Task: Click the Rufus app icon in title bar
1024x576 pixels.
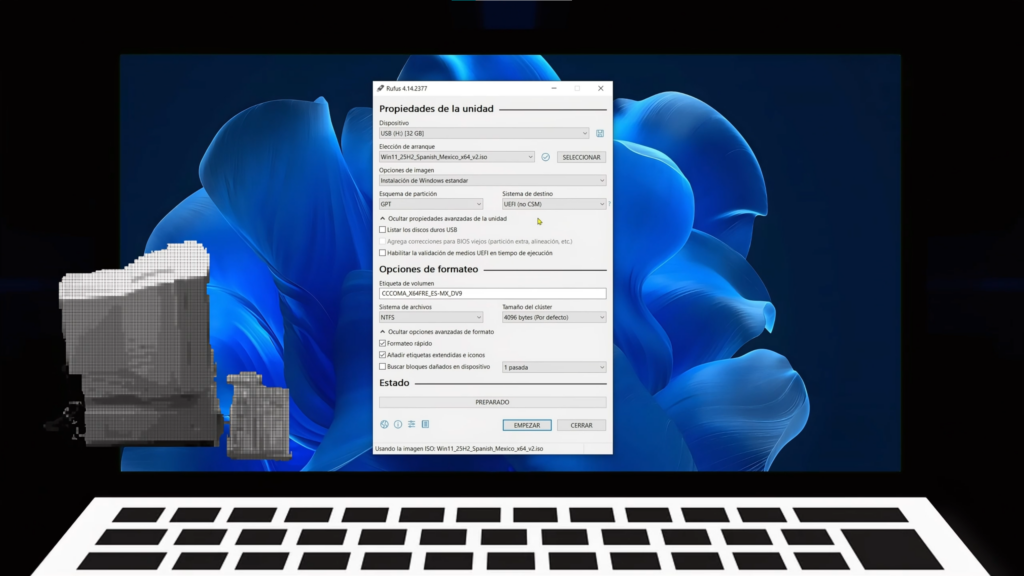Action: click(380, 88)
